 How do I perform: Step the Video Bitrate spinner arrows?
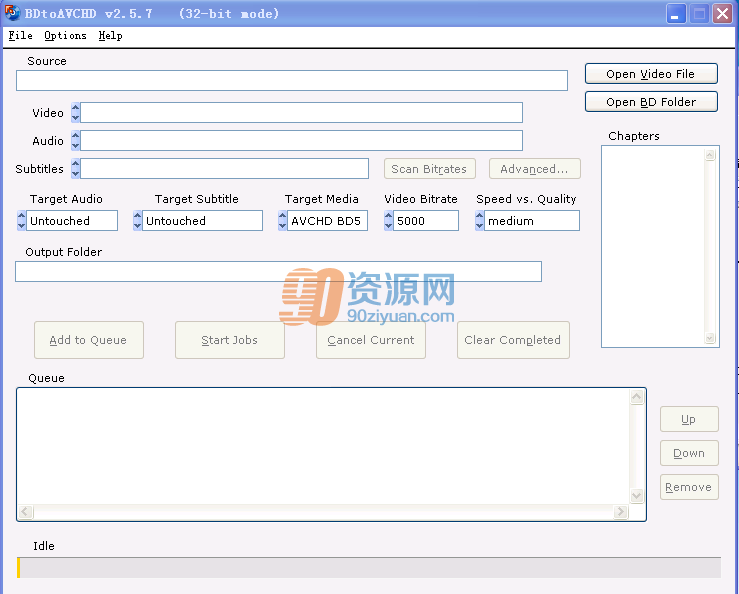click(x=388, y=221)
